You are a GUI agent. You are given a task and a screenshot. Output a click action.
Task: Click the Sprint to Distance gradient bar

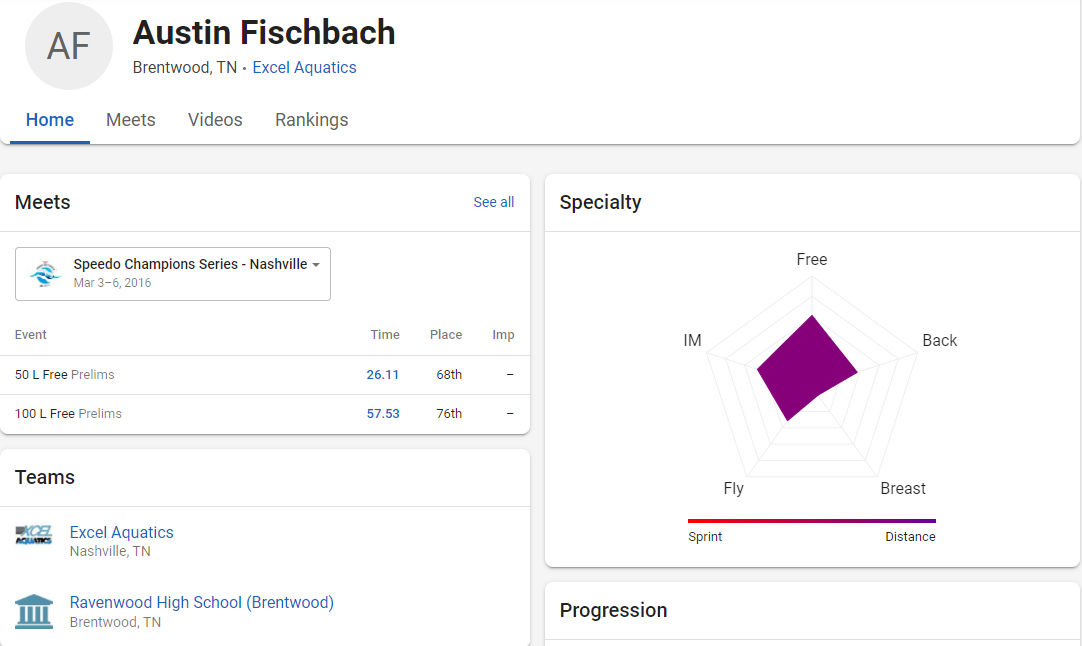pyautogui.click(x=811, y=520)
